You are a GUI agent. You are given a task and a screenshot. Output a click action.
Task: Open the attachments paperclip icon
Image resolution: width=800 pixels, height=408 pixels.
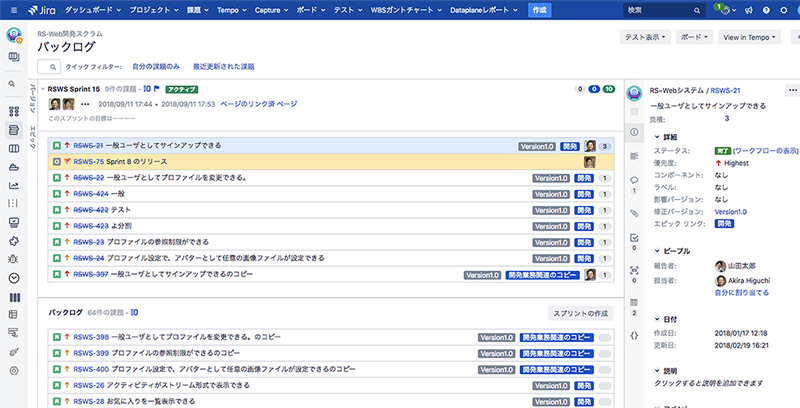(x=634, y=213)
